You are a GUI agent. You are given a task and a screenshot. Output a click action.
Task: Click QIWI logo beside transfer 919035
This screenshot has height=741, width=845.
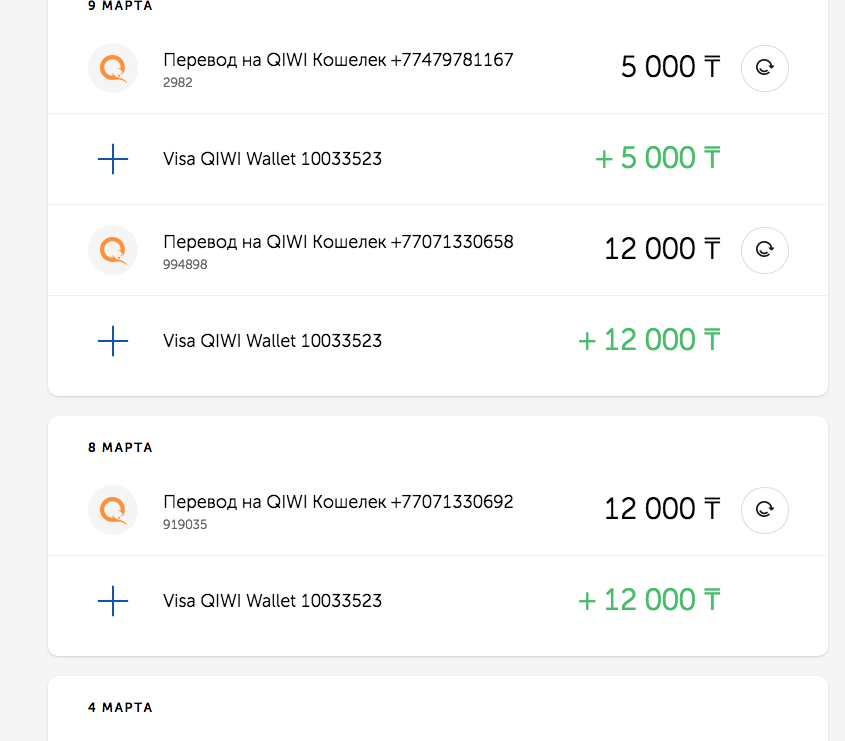(113, 510)
